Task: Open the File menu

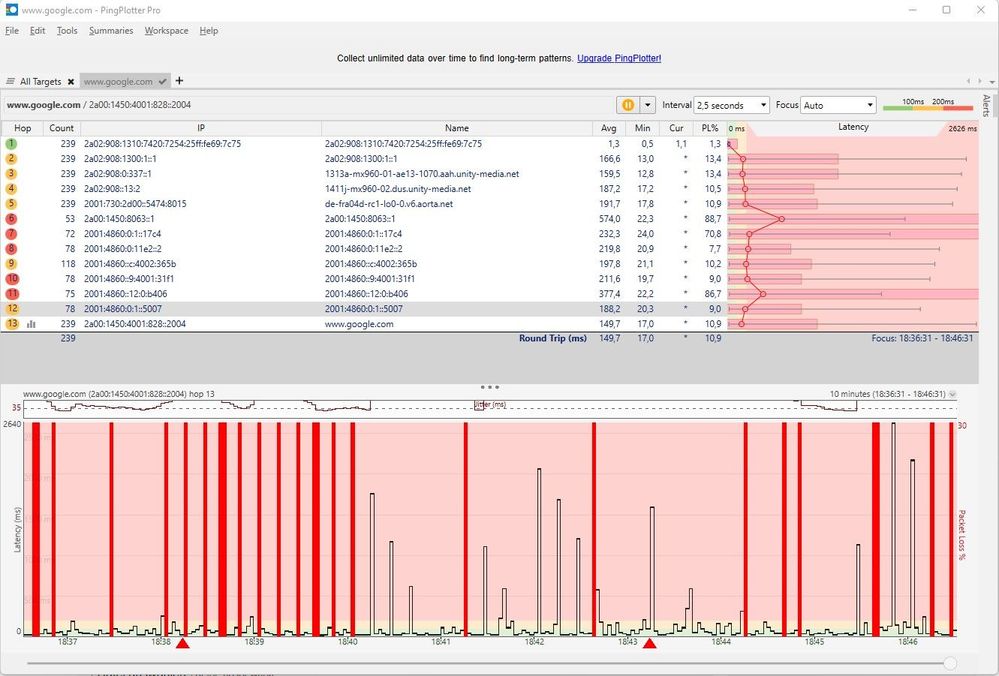Action: (12, 31)
